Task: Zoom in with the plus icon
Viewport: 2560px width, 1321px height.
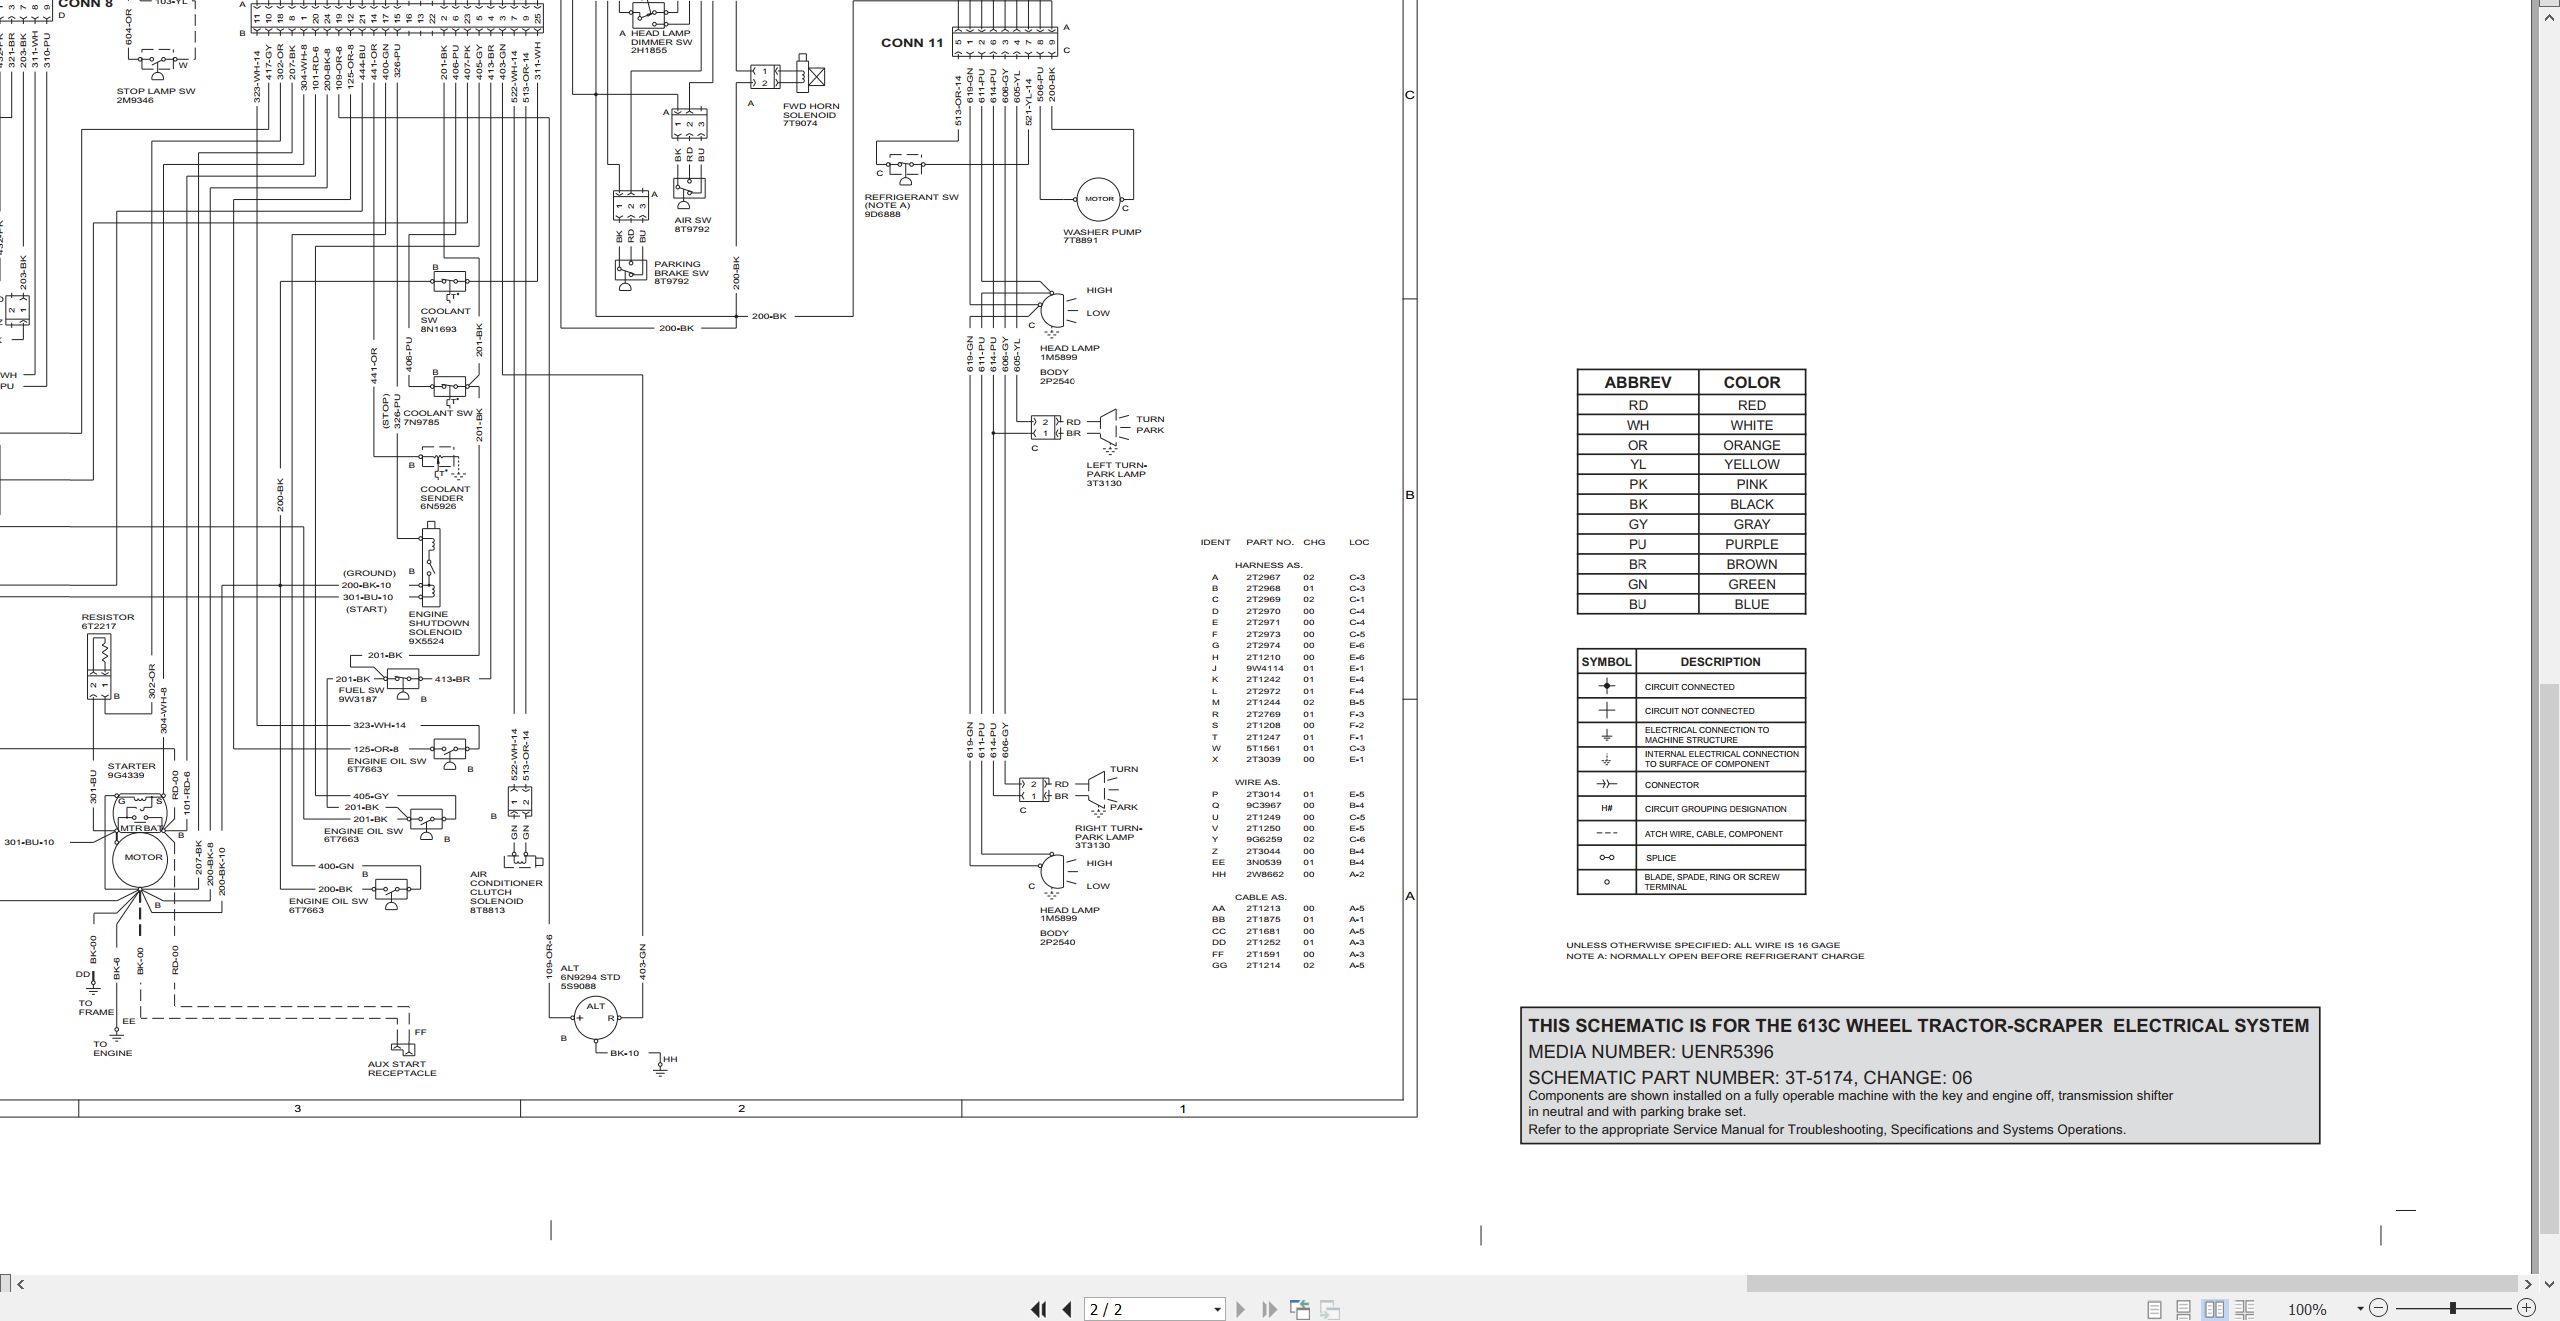Action: point(2526,1308)
